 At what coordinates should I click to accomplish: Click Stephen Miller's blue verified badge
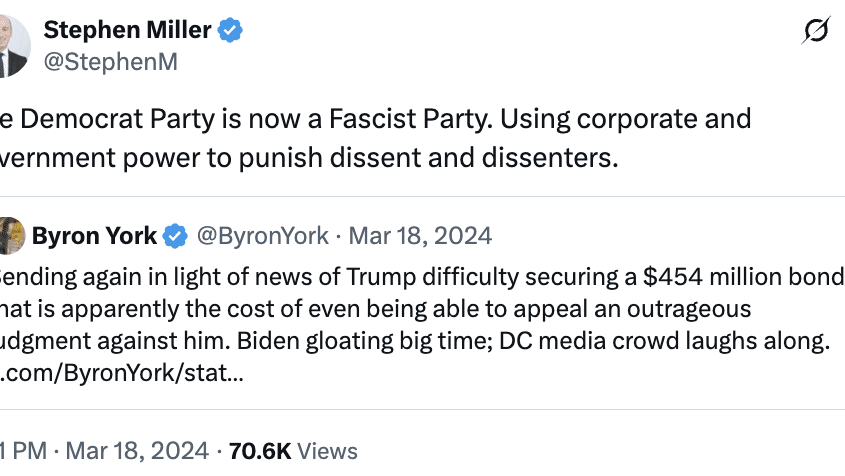point(232,31)
